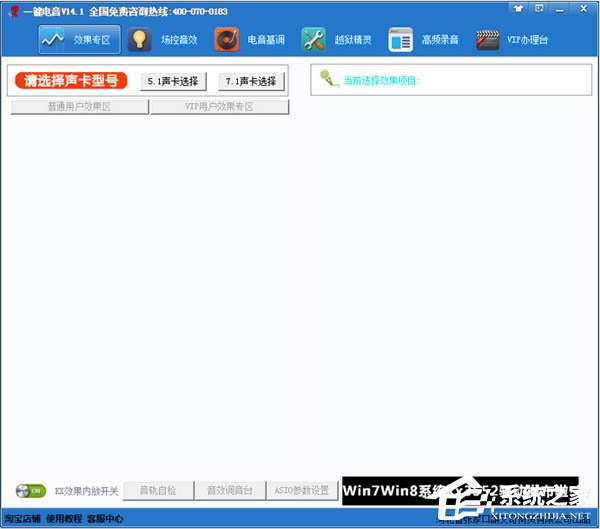Screen dimensions: 600x529
Task: Open ASIO参数设置 button
Action: [302, 490]
